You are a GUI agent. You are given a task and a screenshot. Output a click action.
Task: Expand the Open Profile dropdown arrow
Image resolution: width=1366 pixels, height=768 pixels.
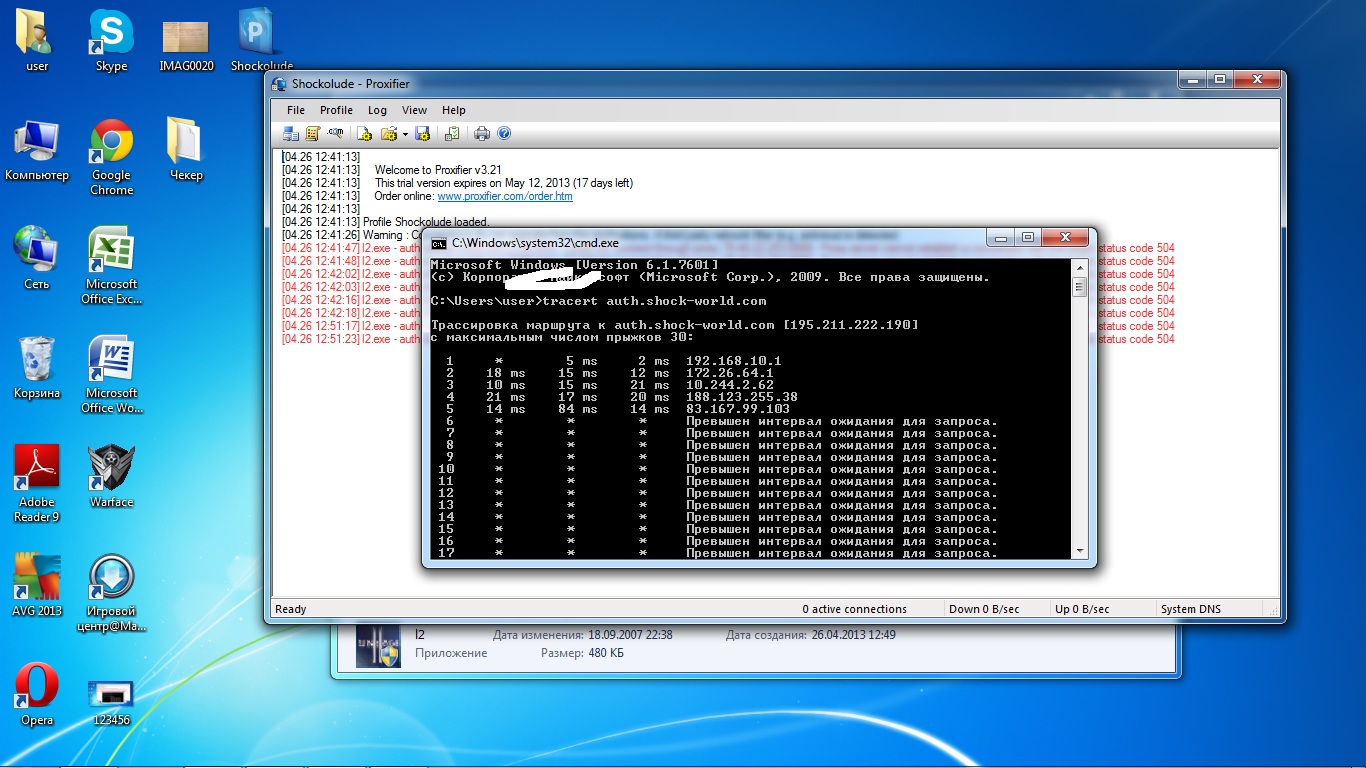pyautogui.click(x=405, y=134)
